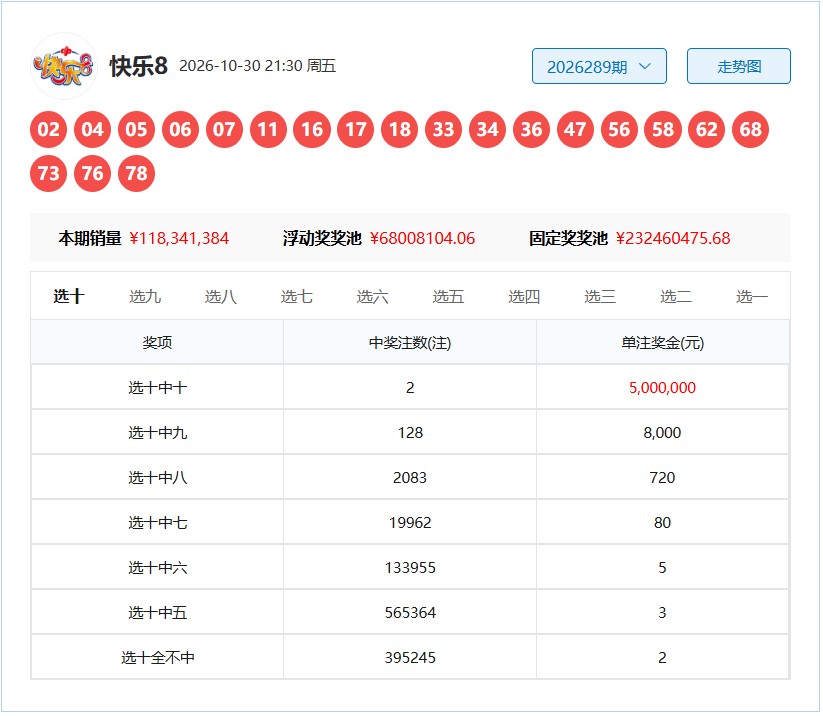Click the red ball number 02
The image size is (823, 716).
pyautogui.click(x=48, y=130)
